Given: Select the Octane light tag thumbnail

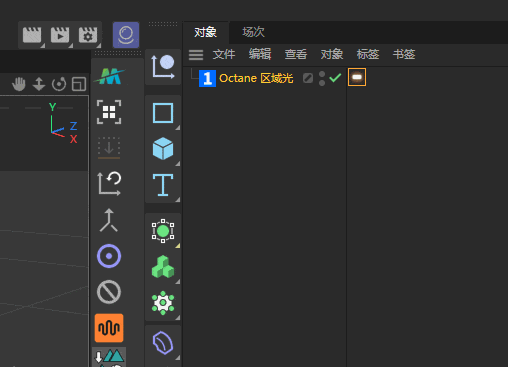Looking at the screenshot, I should coord(357,77).
